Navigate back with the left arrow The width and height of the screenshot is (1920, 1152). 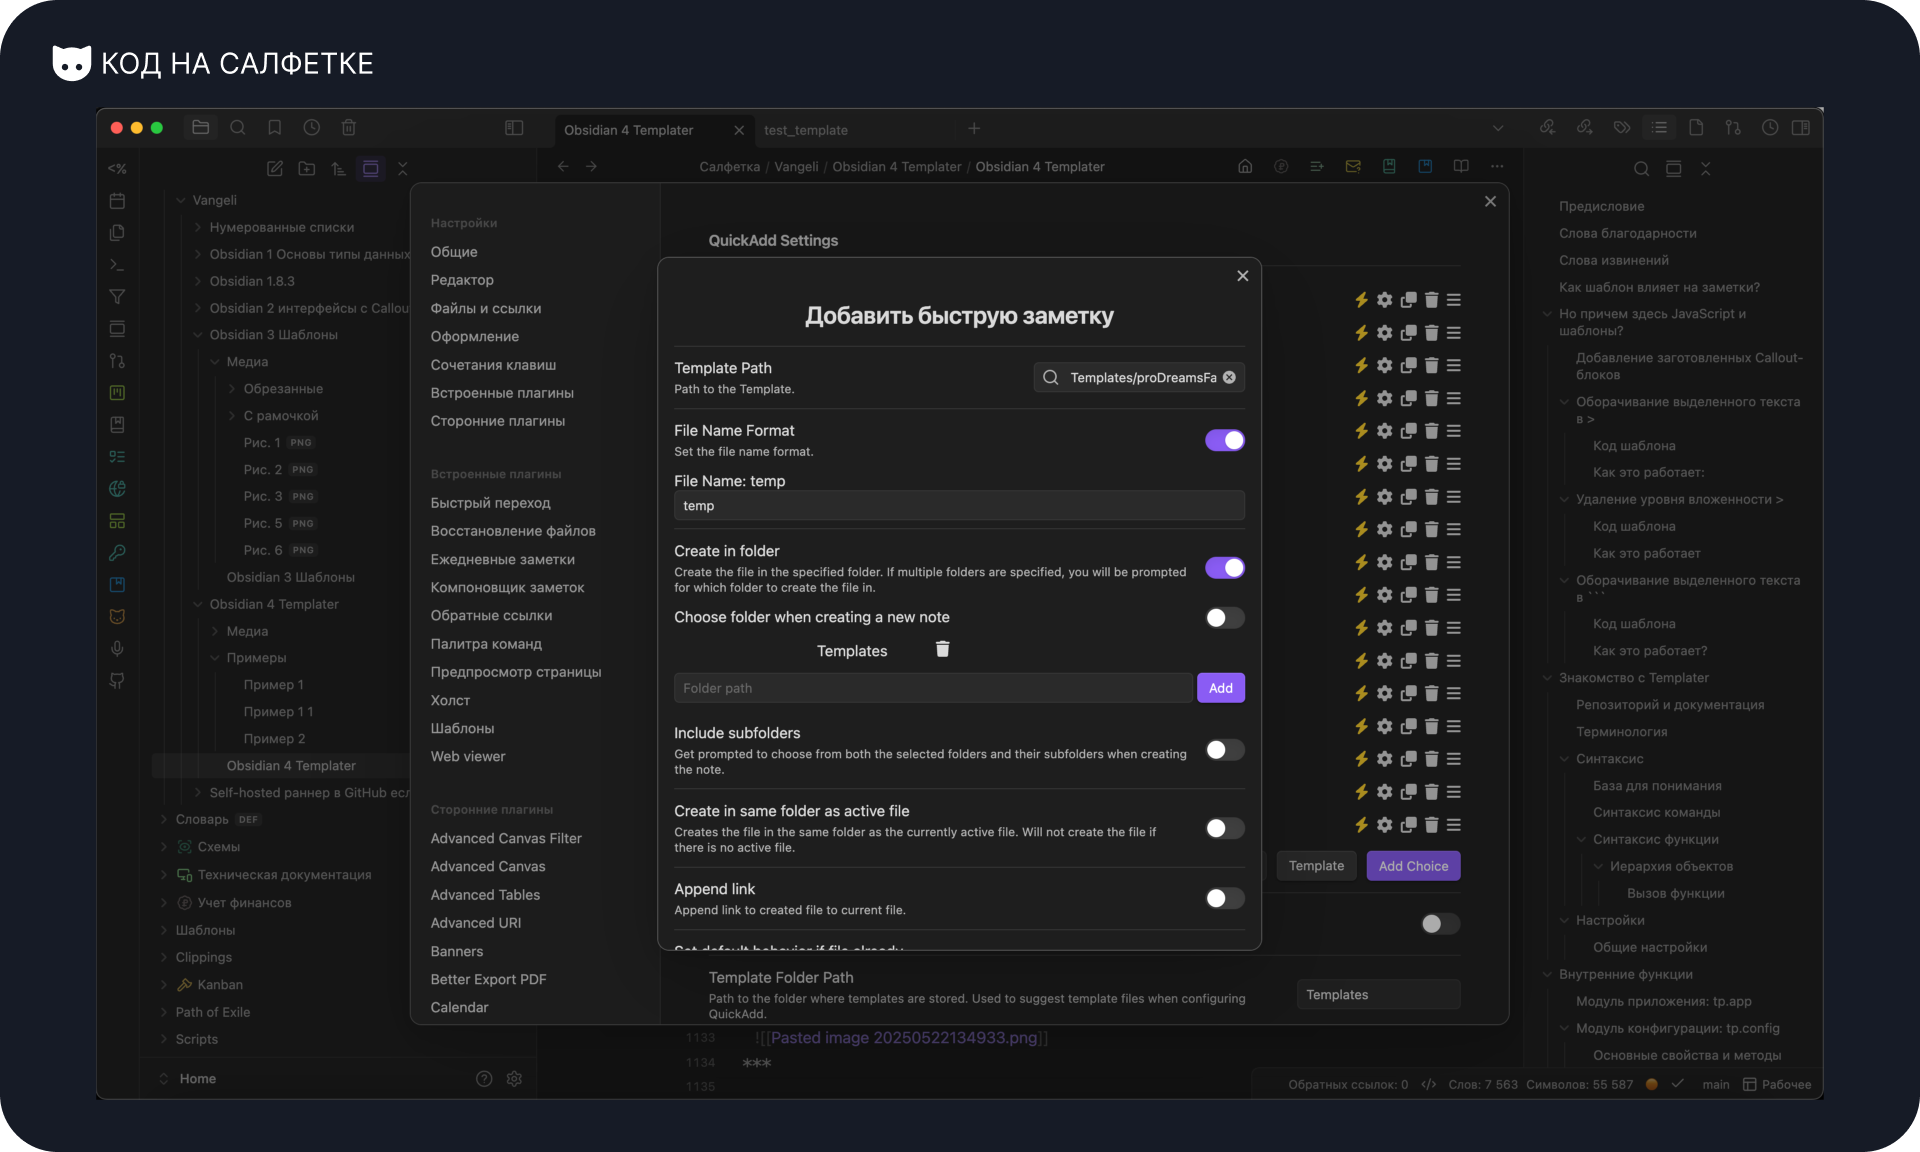563,167
